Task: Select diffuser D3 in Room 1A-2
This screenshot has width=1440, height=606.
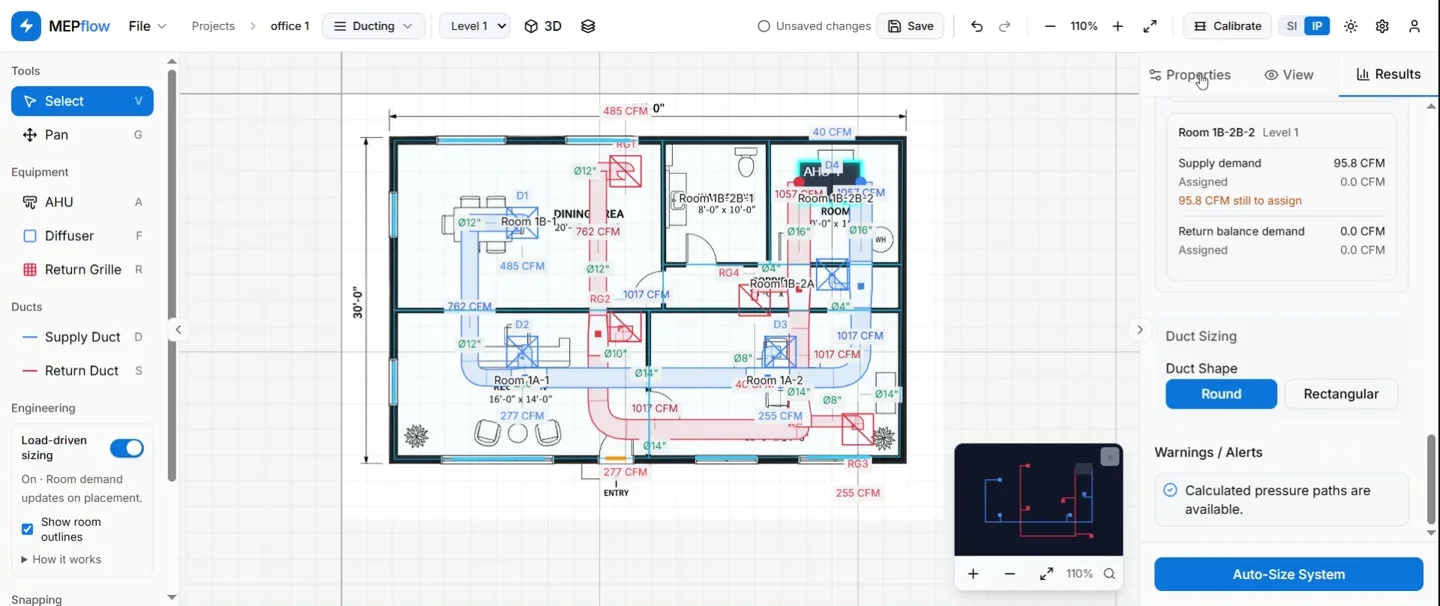Action: coord(779,352)
